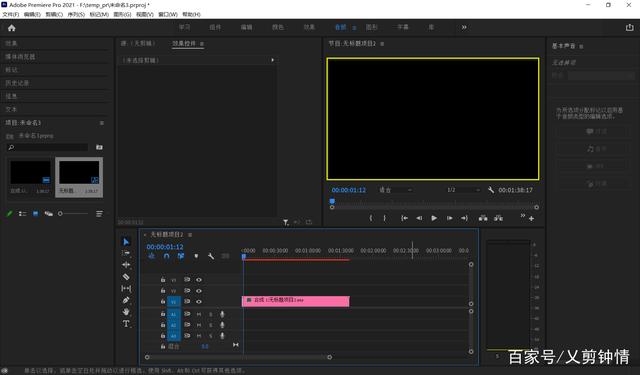
Task: Open playback resolution 1/2 dropdown
Action: [x=463, y=190]
